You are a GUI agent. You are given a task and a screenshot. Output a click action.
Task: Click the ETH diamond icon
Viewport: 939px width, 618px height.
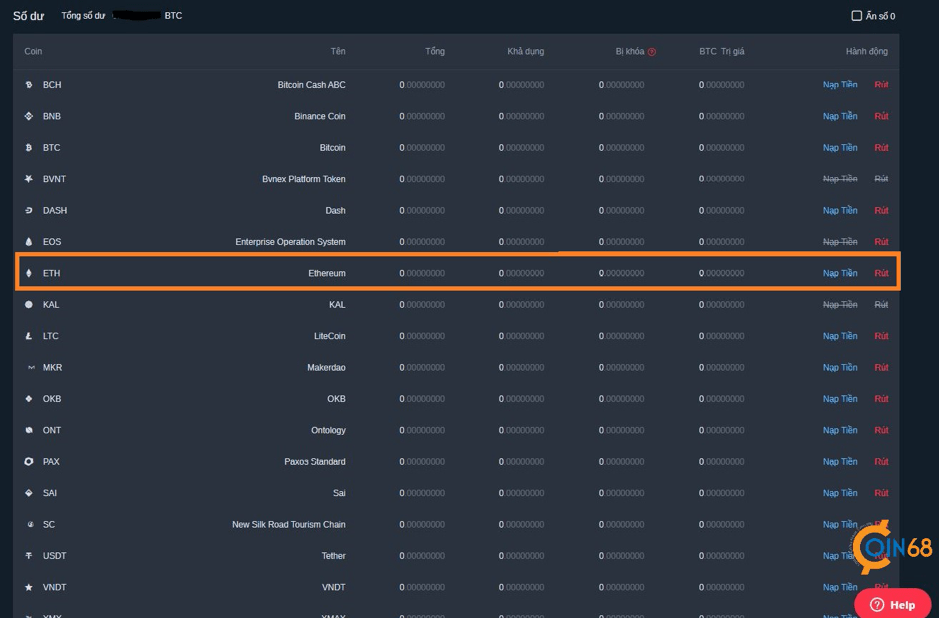(x=29, y=273)
